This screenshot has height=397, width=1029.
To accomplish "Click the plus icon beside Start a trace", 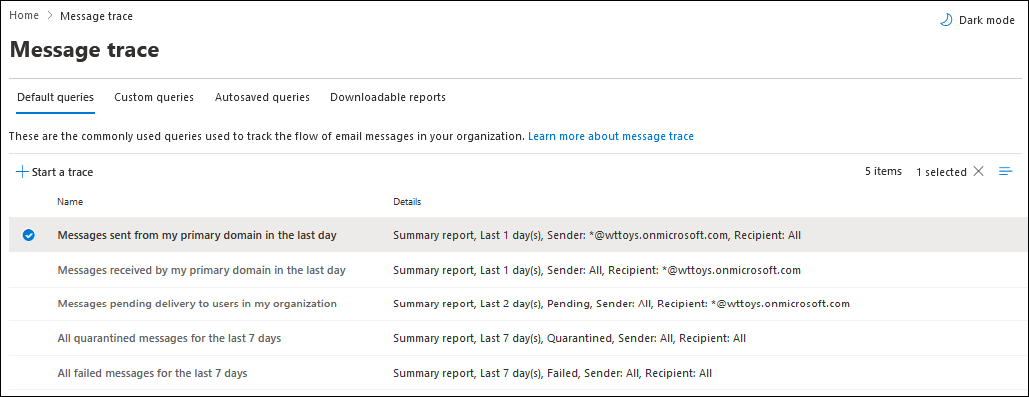I will (22, 172).
